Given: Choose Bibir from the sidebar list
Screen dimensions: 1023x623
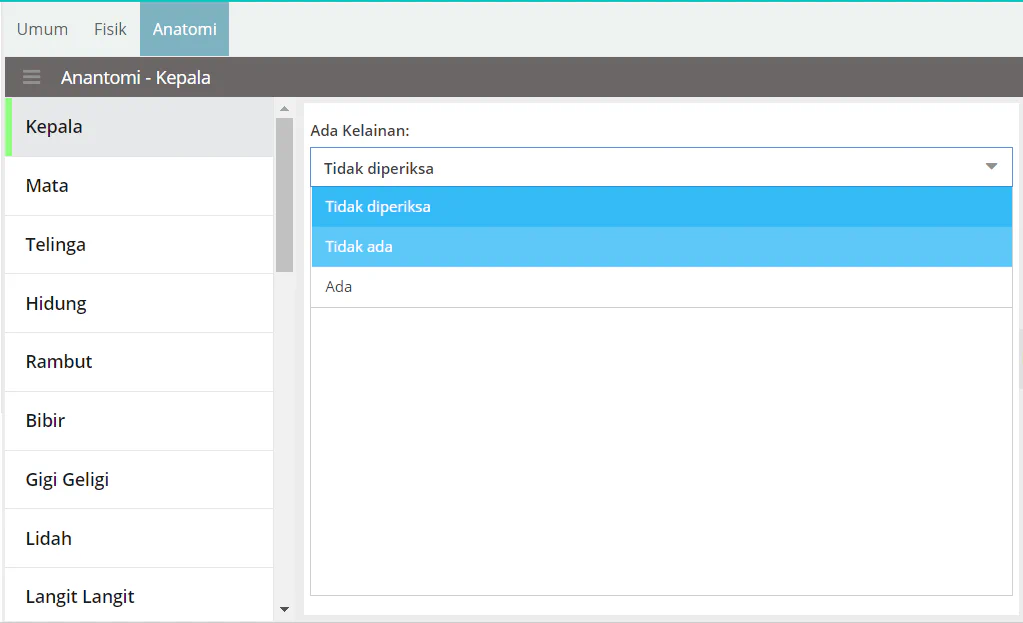Looking at the screenshot, I should pyautogui.click(x=139, y=421).
